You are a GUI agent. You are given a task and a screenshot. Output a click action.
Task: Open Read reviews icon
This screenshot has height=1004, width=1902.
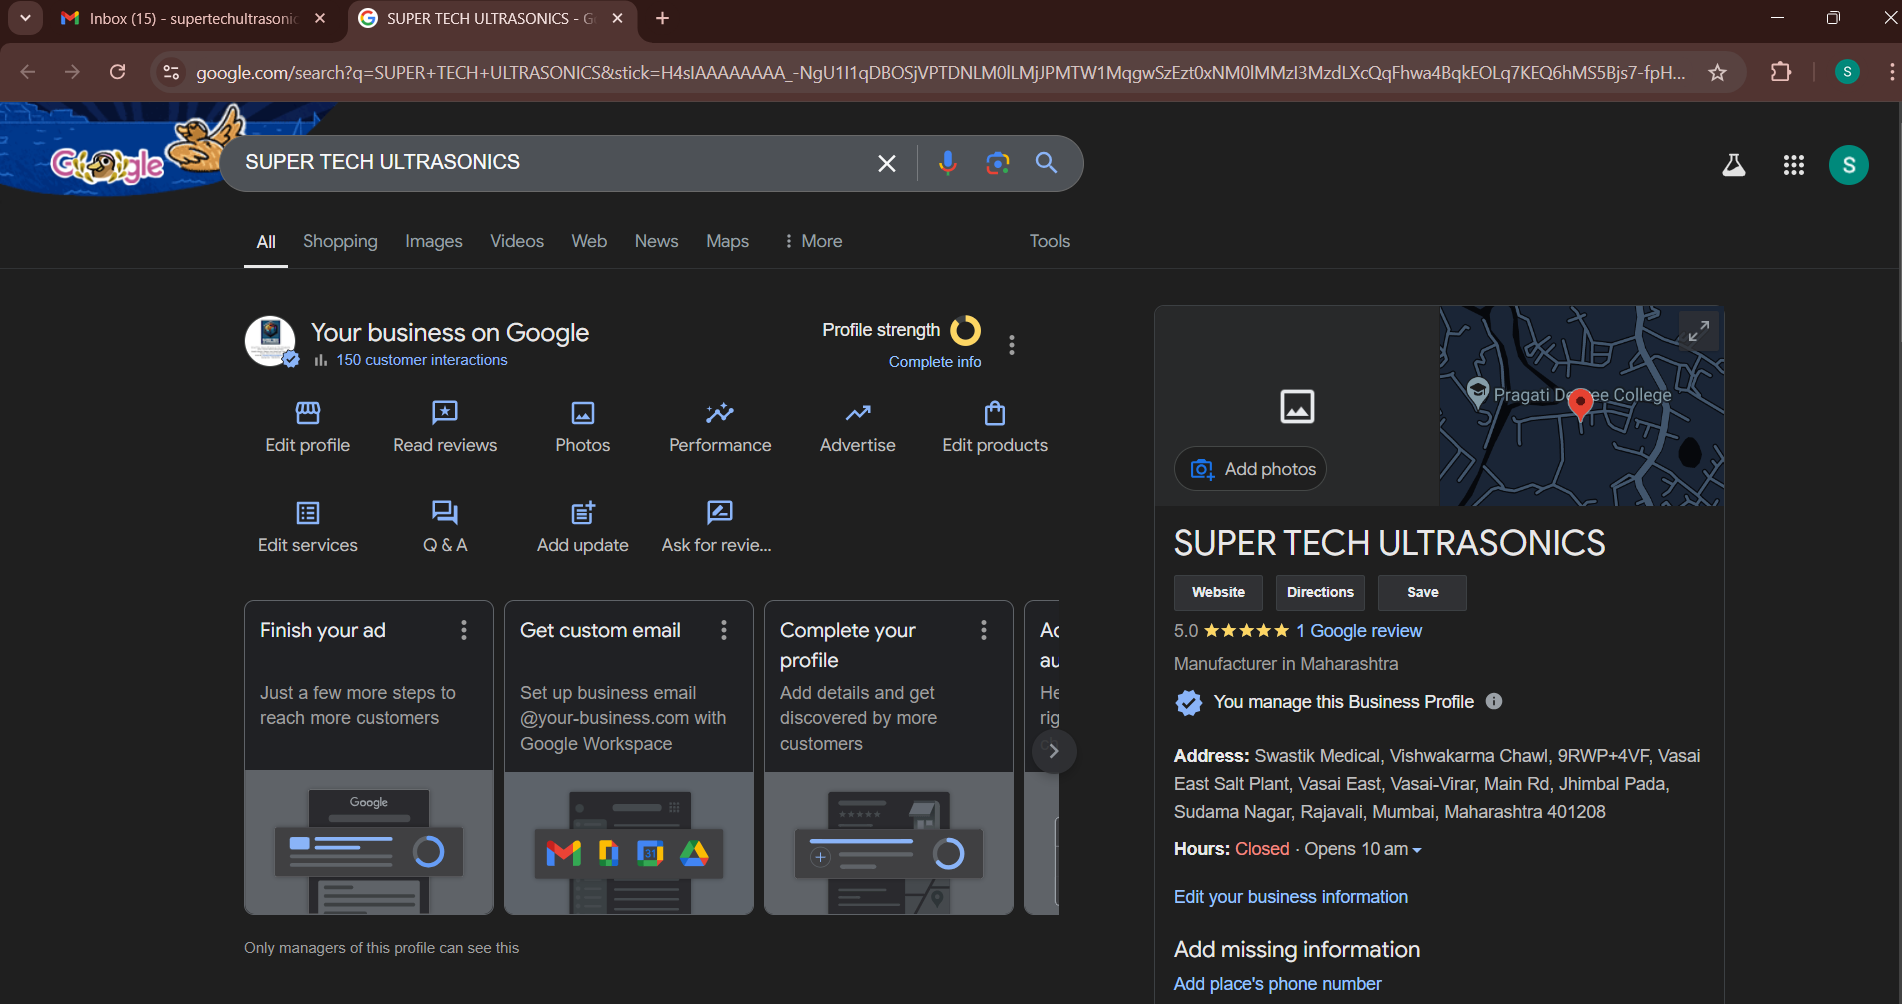pos(445,412)
